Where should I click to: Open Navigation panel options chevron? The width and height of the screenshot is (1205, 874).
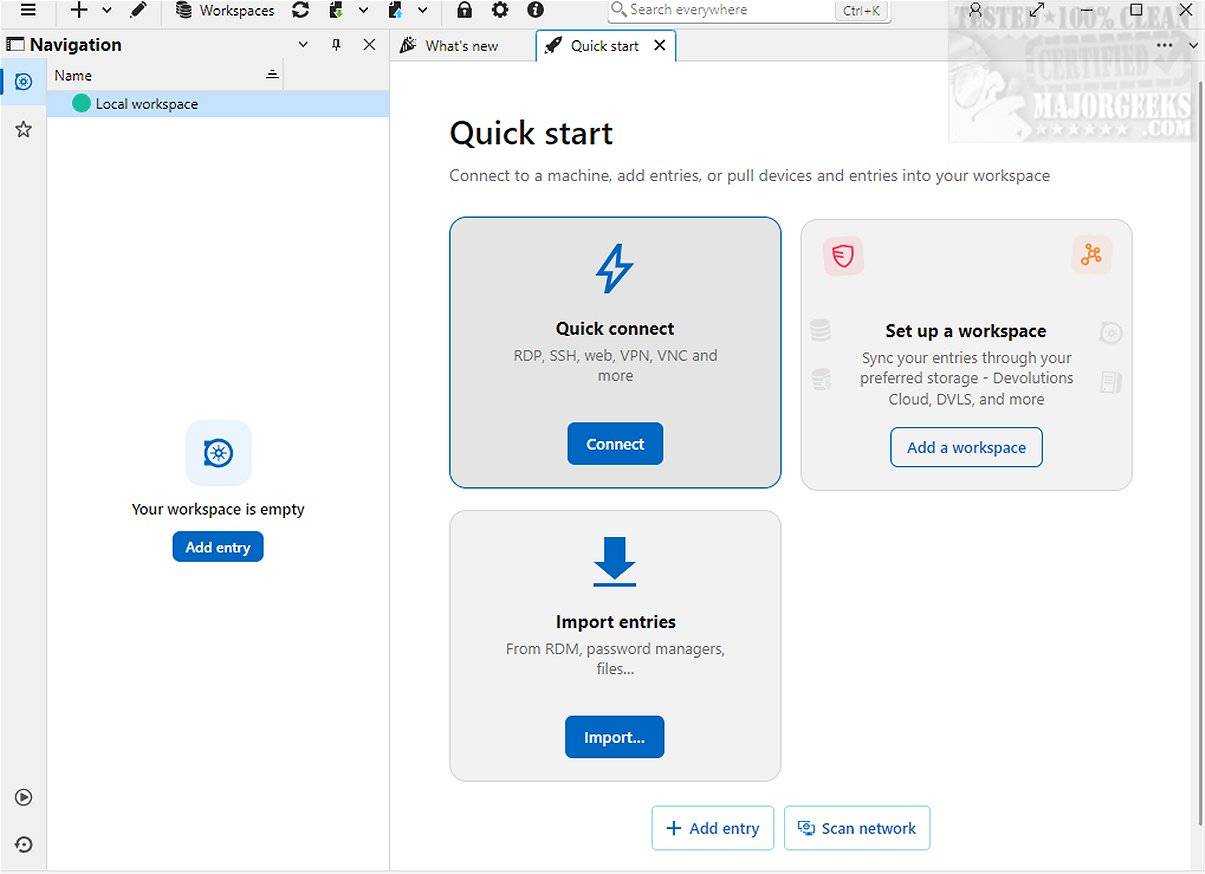(x=304, y=45)
